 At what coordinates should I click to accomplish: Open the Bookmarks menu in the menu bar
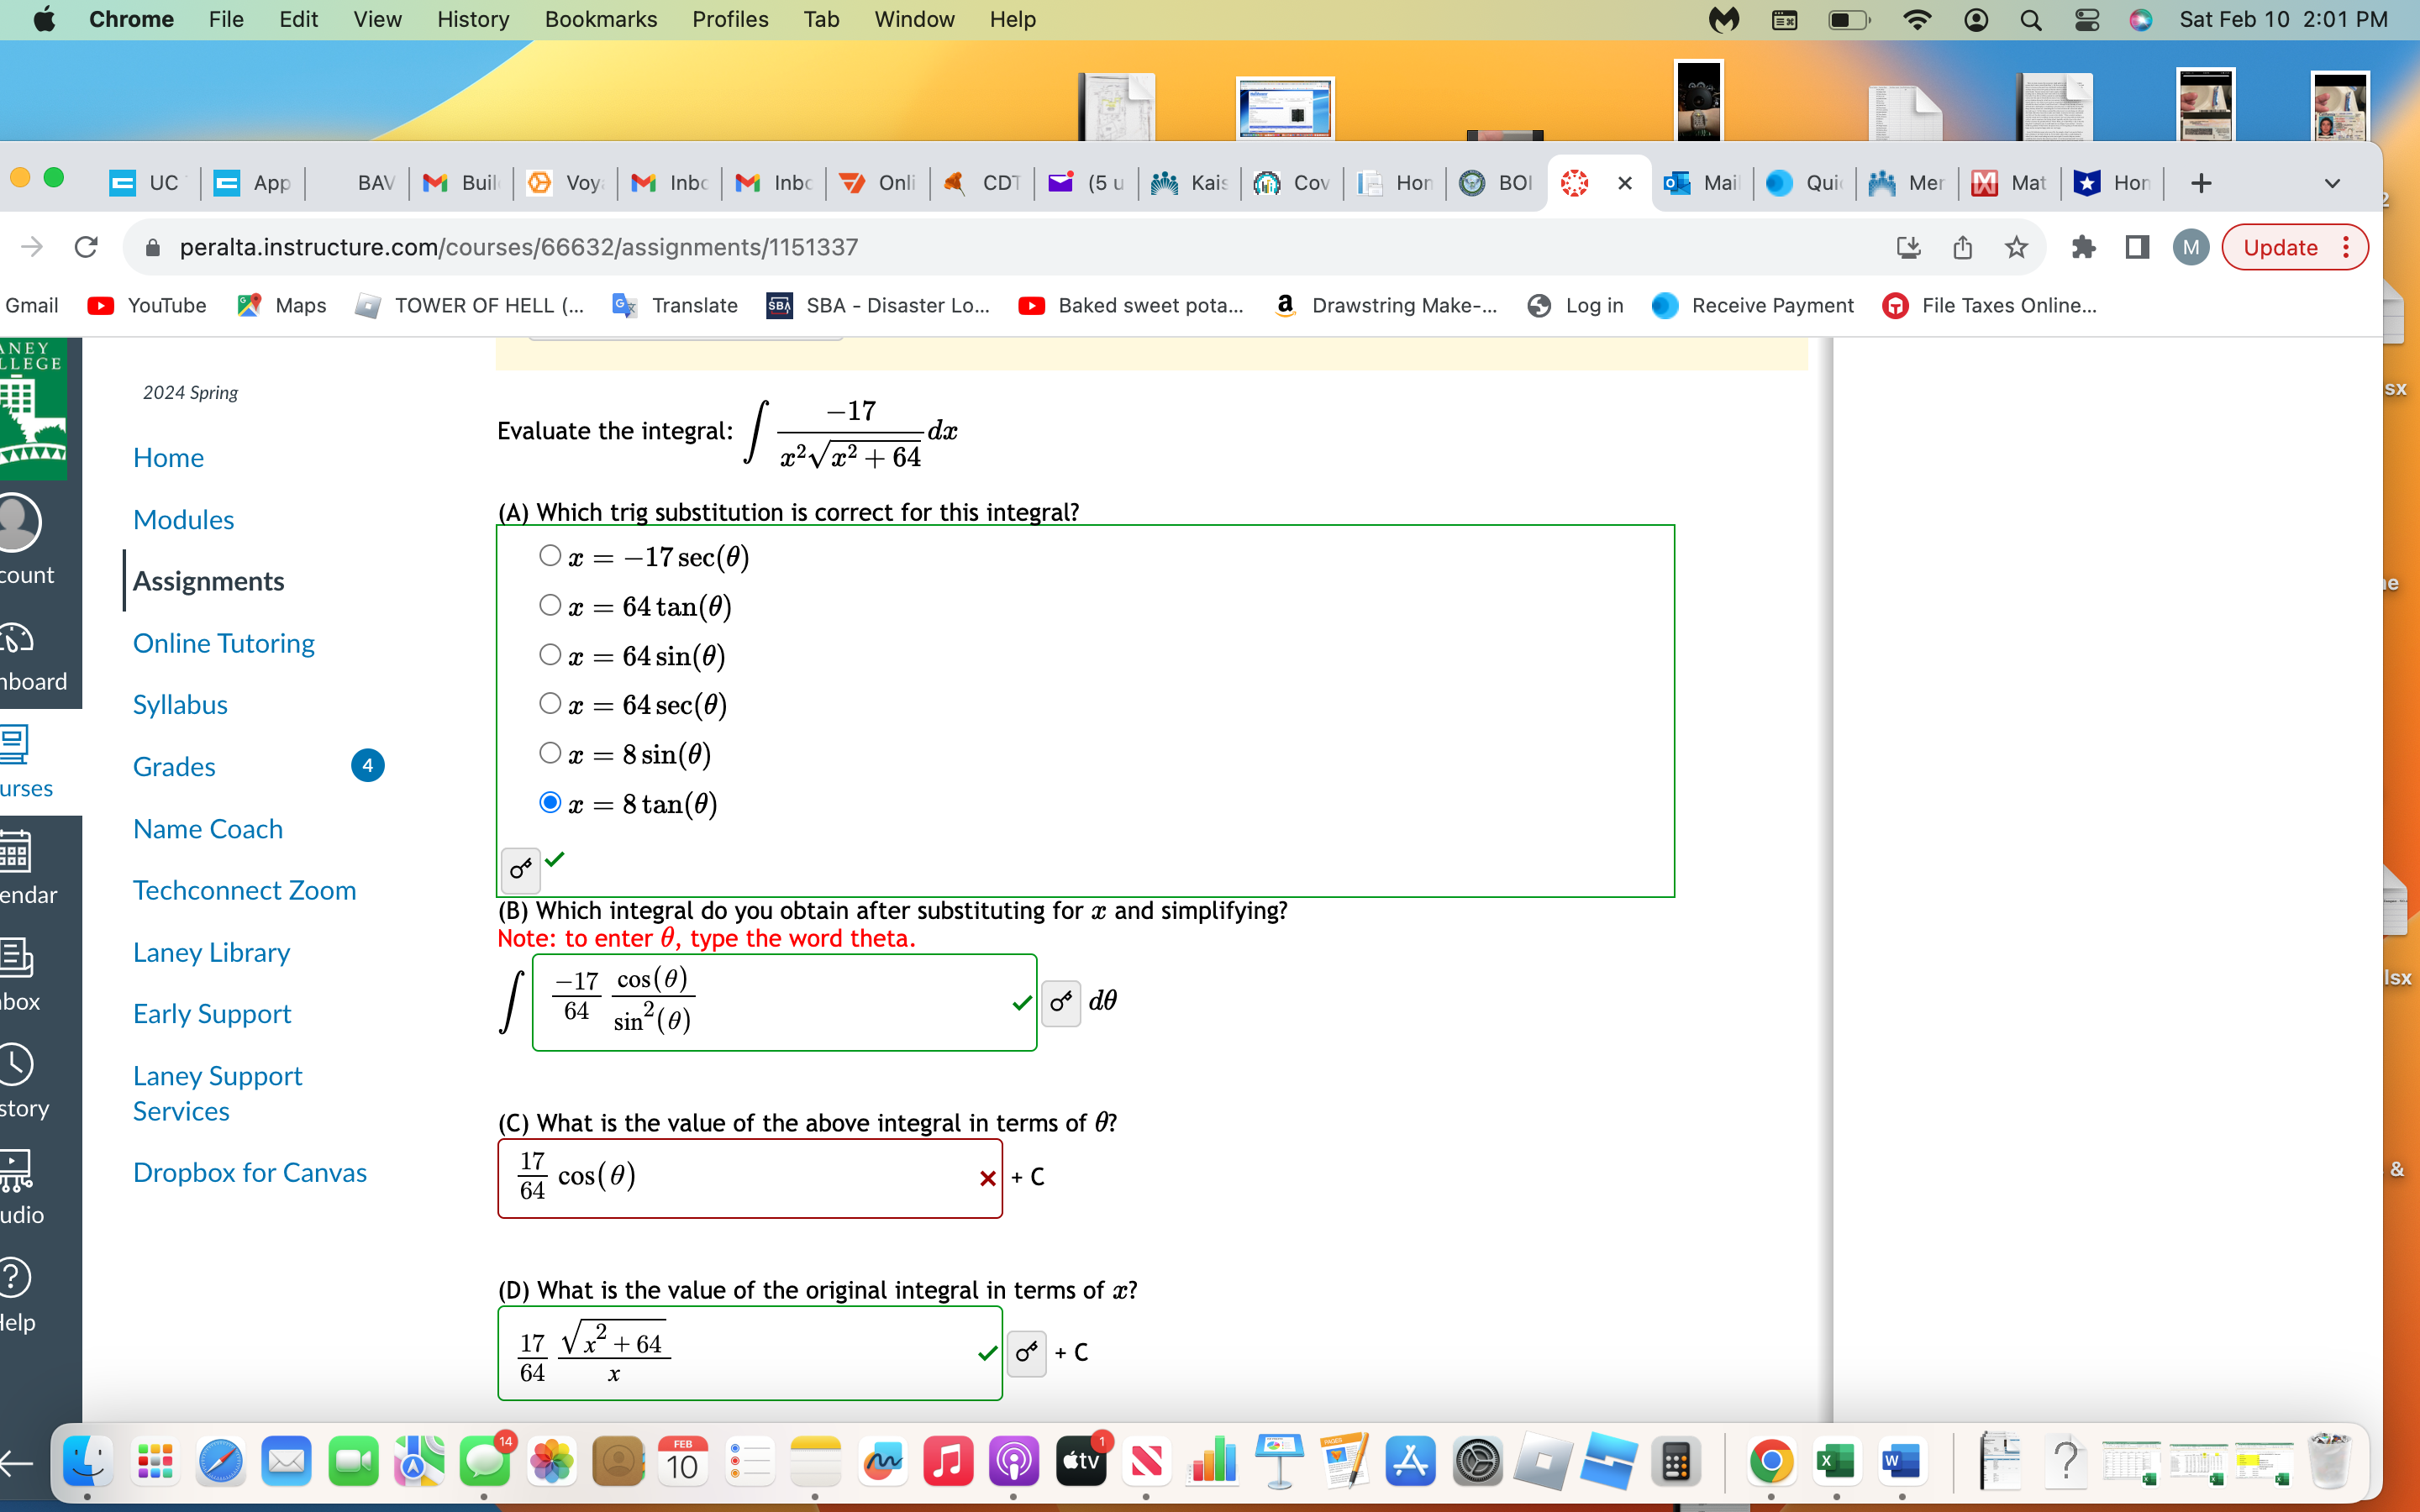(600, 19)
